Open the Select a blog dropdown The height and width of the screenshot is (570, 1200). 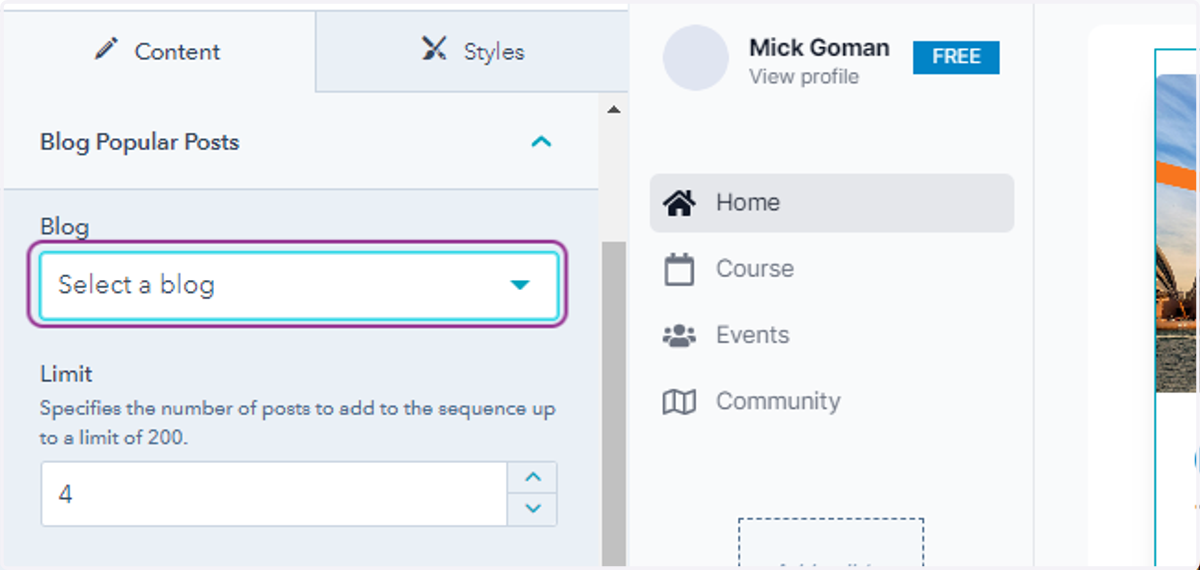point(298,285)
